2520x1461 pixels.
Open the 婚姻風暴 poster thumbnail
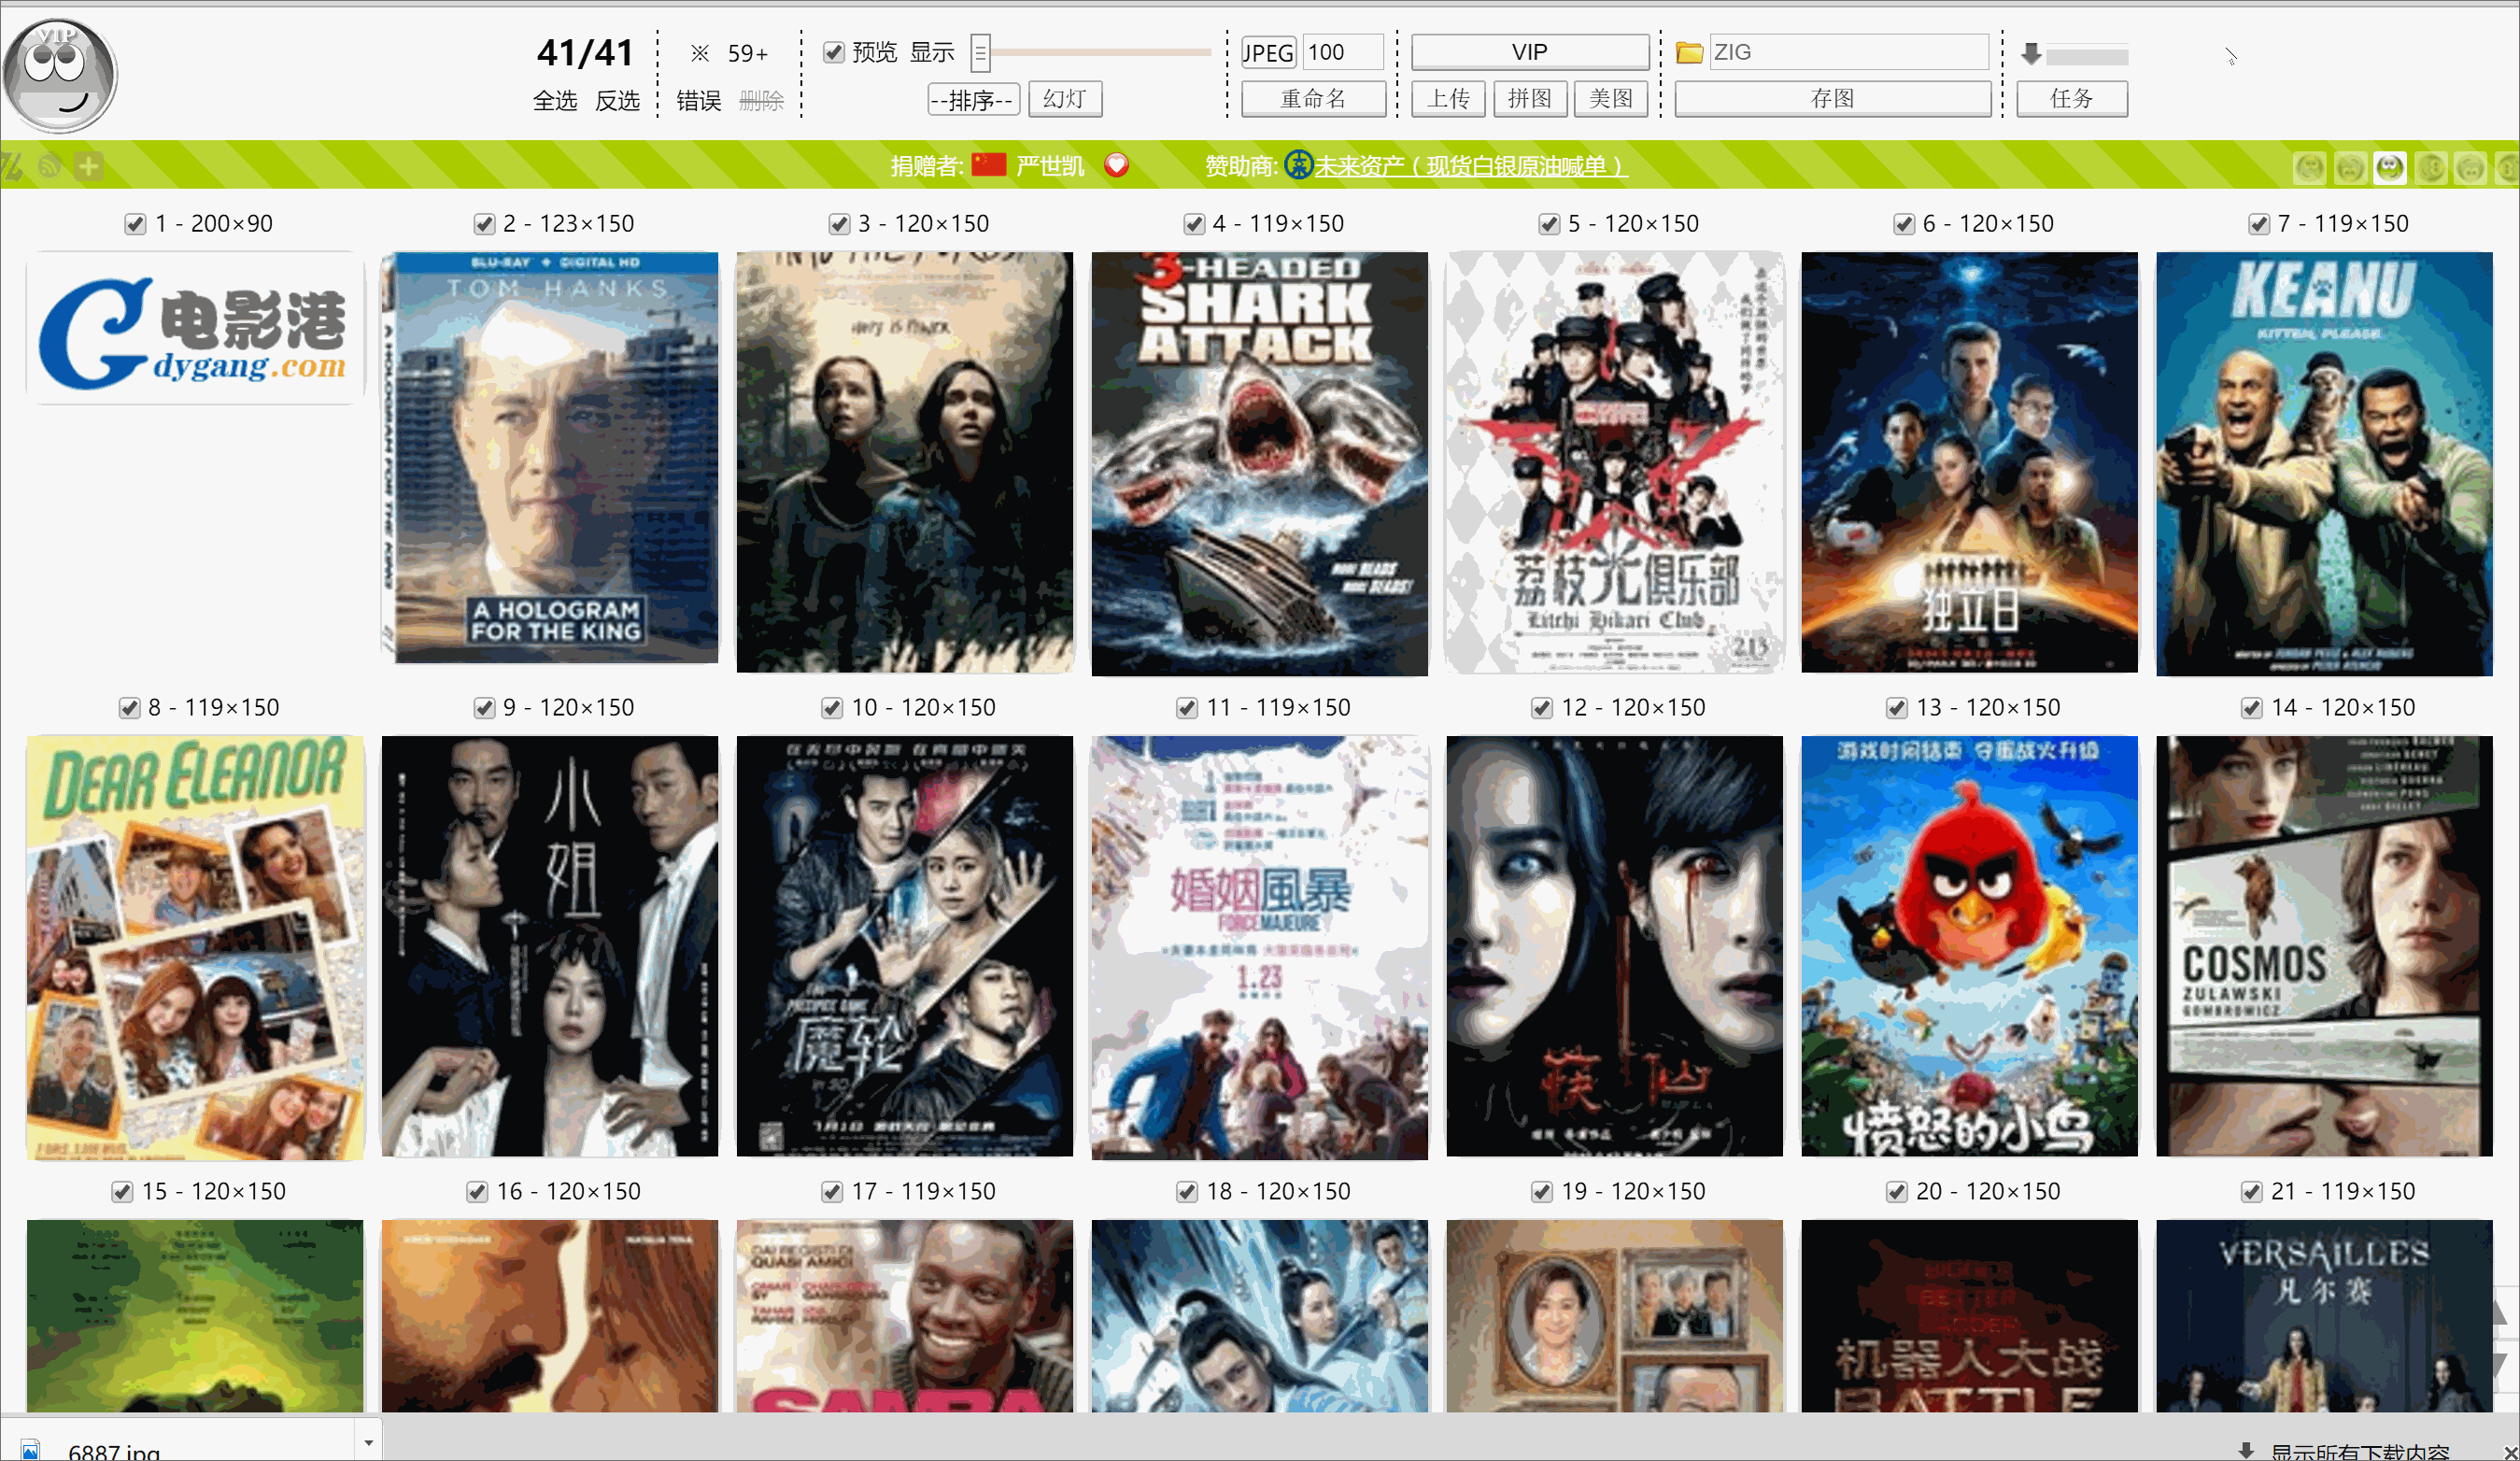tap(1260, 947)
